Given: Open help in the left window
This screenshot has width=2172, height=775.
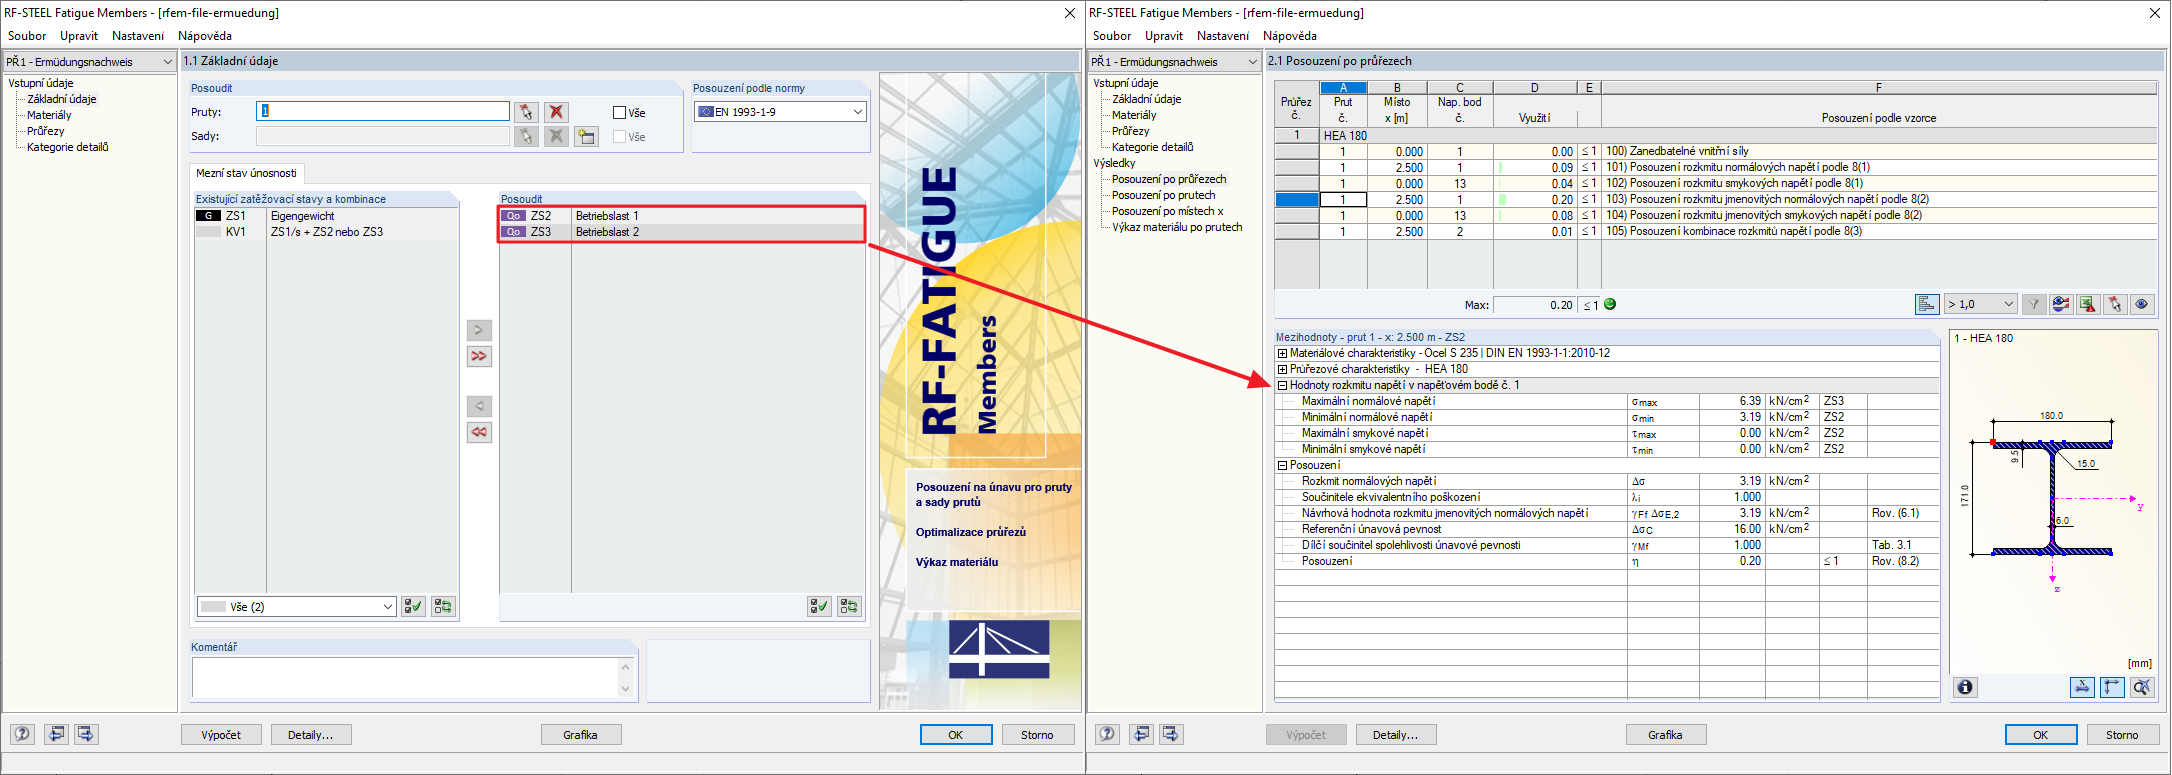Looking at the screenshot, I should pos(22,734).
